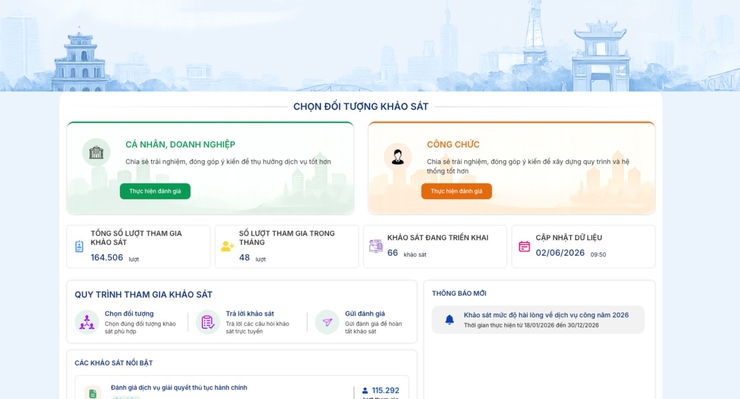Viewport: 740px width, 399px height.
Task: Click the Trả lời khảo sát step icon
Action: coord(208,322)
